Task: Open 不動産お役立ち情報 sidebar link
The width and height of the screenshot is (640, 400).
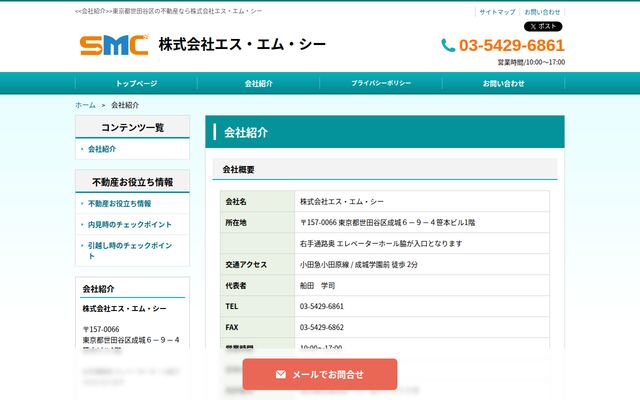Action: coord(120,203)
